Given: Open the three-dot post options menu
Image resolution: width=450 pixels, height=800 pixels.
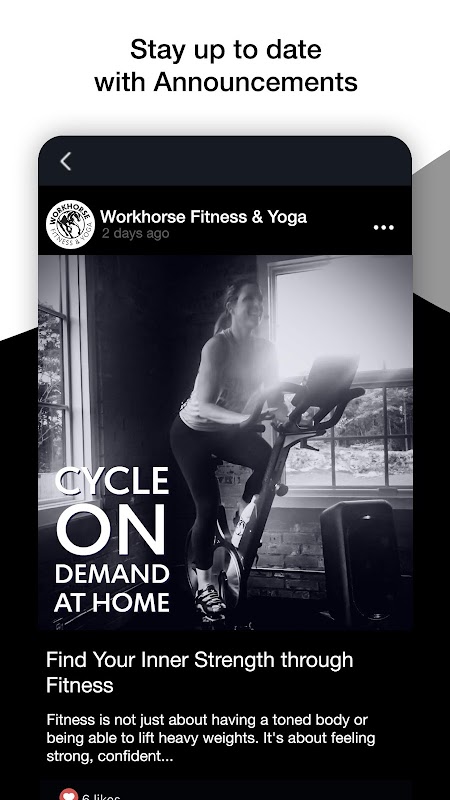Looking at the screenshot, I should click(383, 228).
